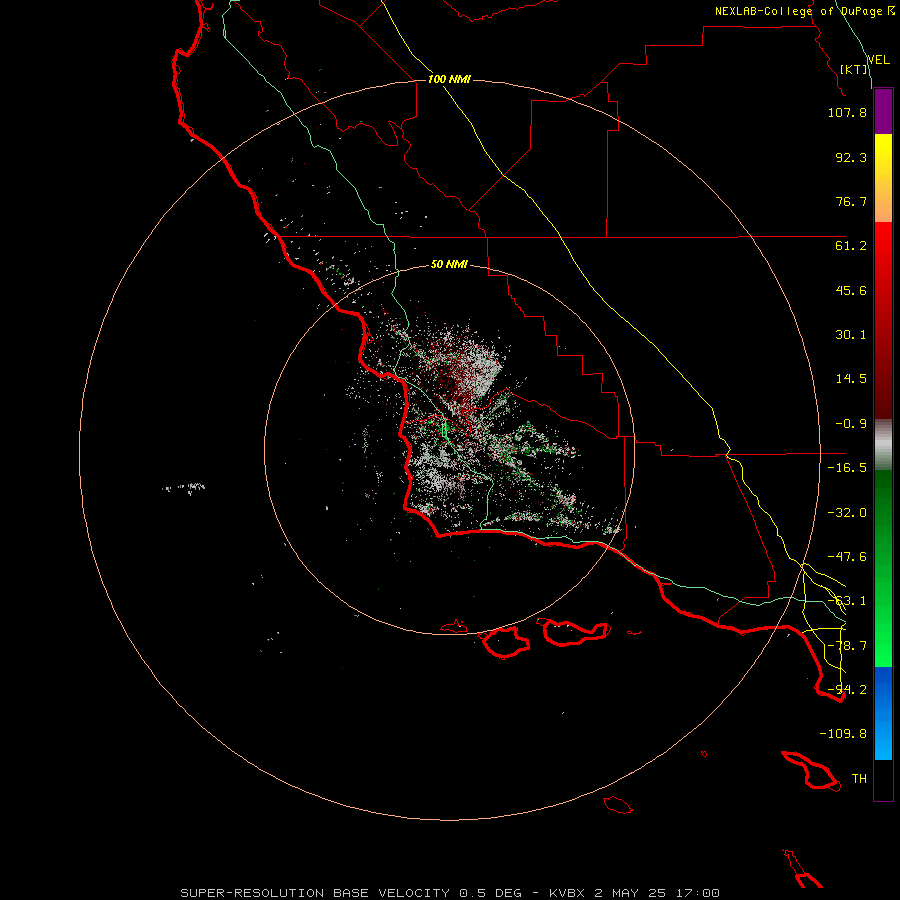This screenshot has height=900, width=900.
Task: Click the VEL legend title
Action: coord(878,60)
